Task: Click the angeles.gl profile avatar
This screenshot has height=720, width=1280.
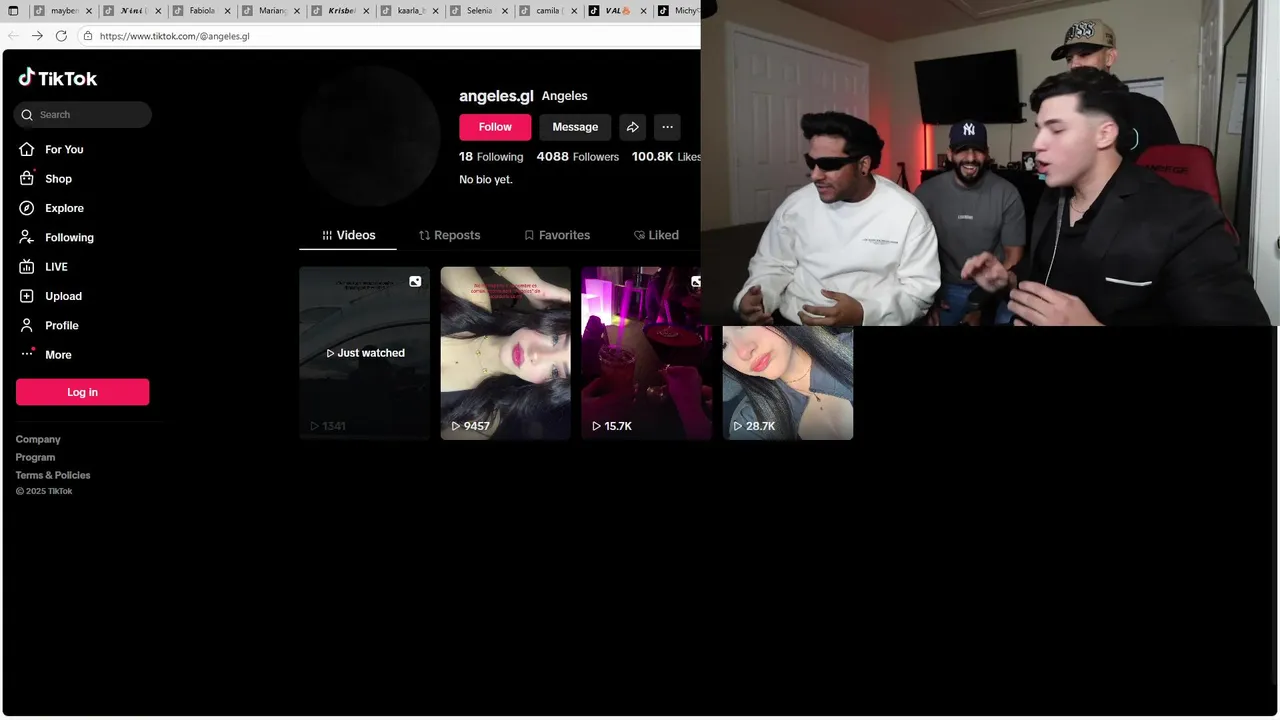Action: 370,136
